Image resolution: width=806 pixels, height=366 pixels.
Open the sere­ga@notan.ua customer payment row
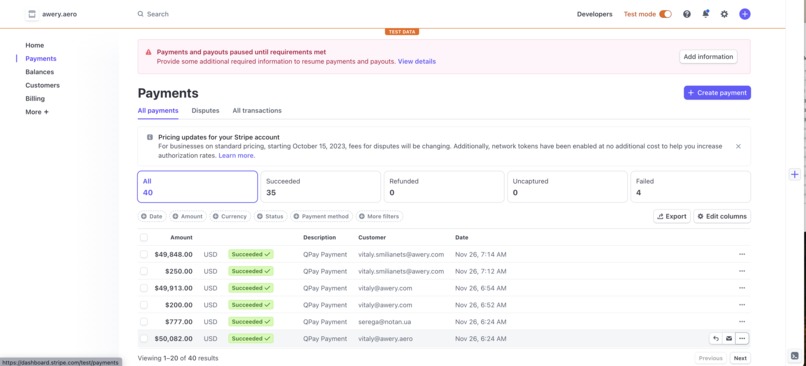444,321
